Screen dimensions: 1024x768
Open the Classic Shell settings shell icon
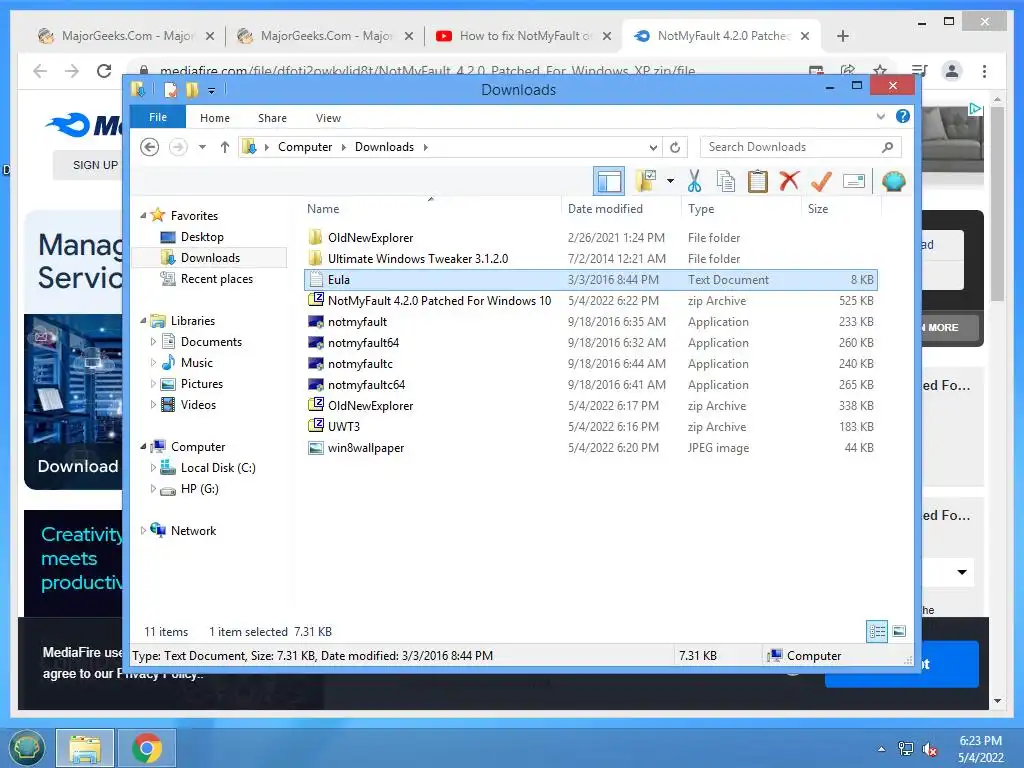[x=893, y=181]
